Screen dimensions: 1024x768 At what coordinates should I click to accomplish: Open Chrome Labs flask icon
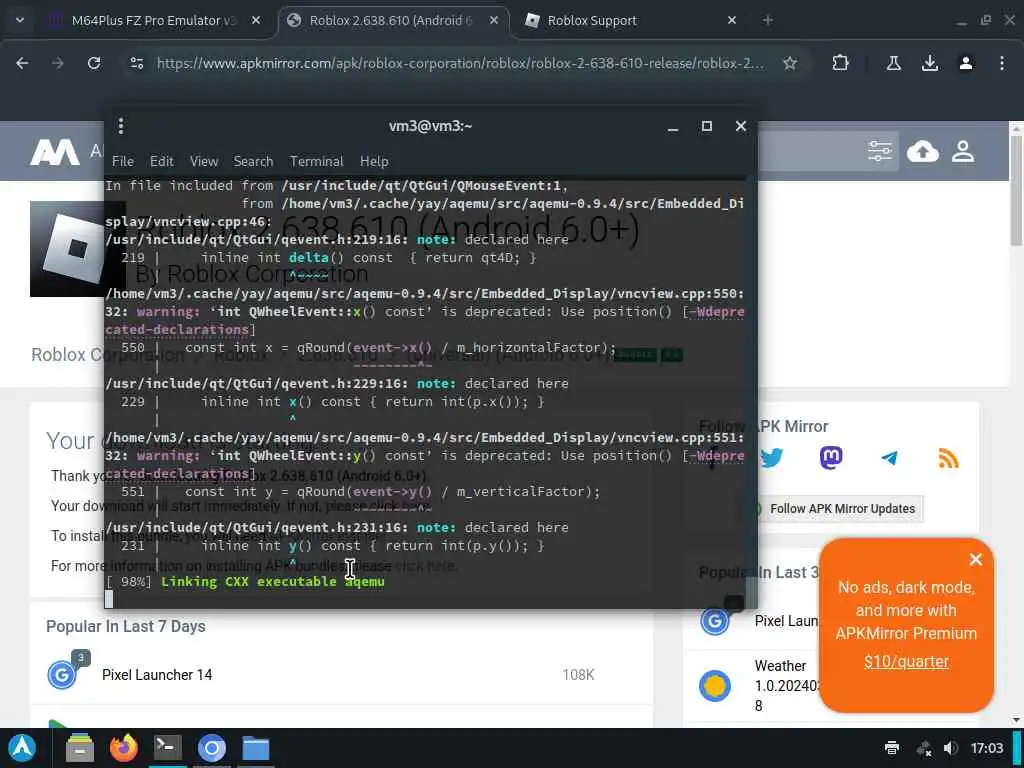(x=893, y=63)
